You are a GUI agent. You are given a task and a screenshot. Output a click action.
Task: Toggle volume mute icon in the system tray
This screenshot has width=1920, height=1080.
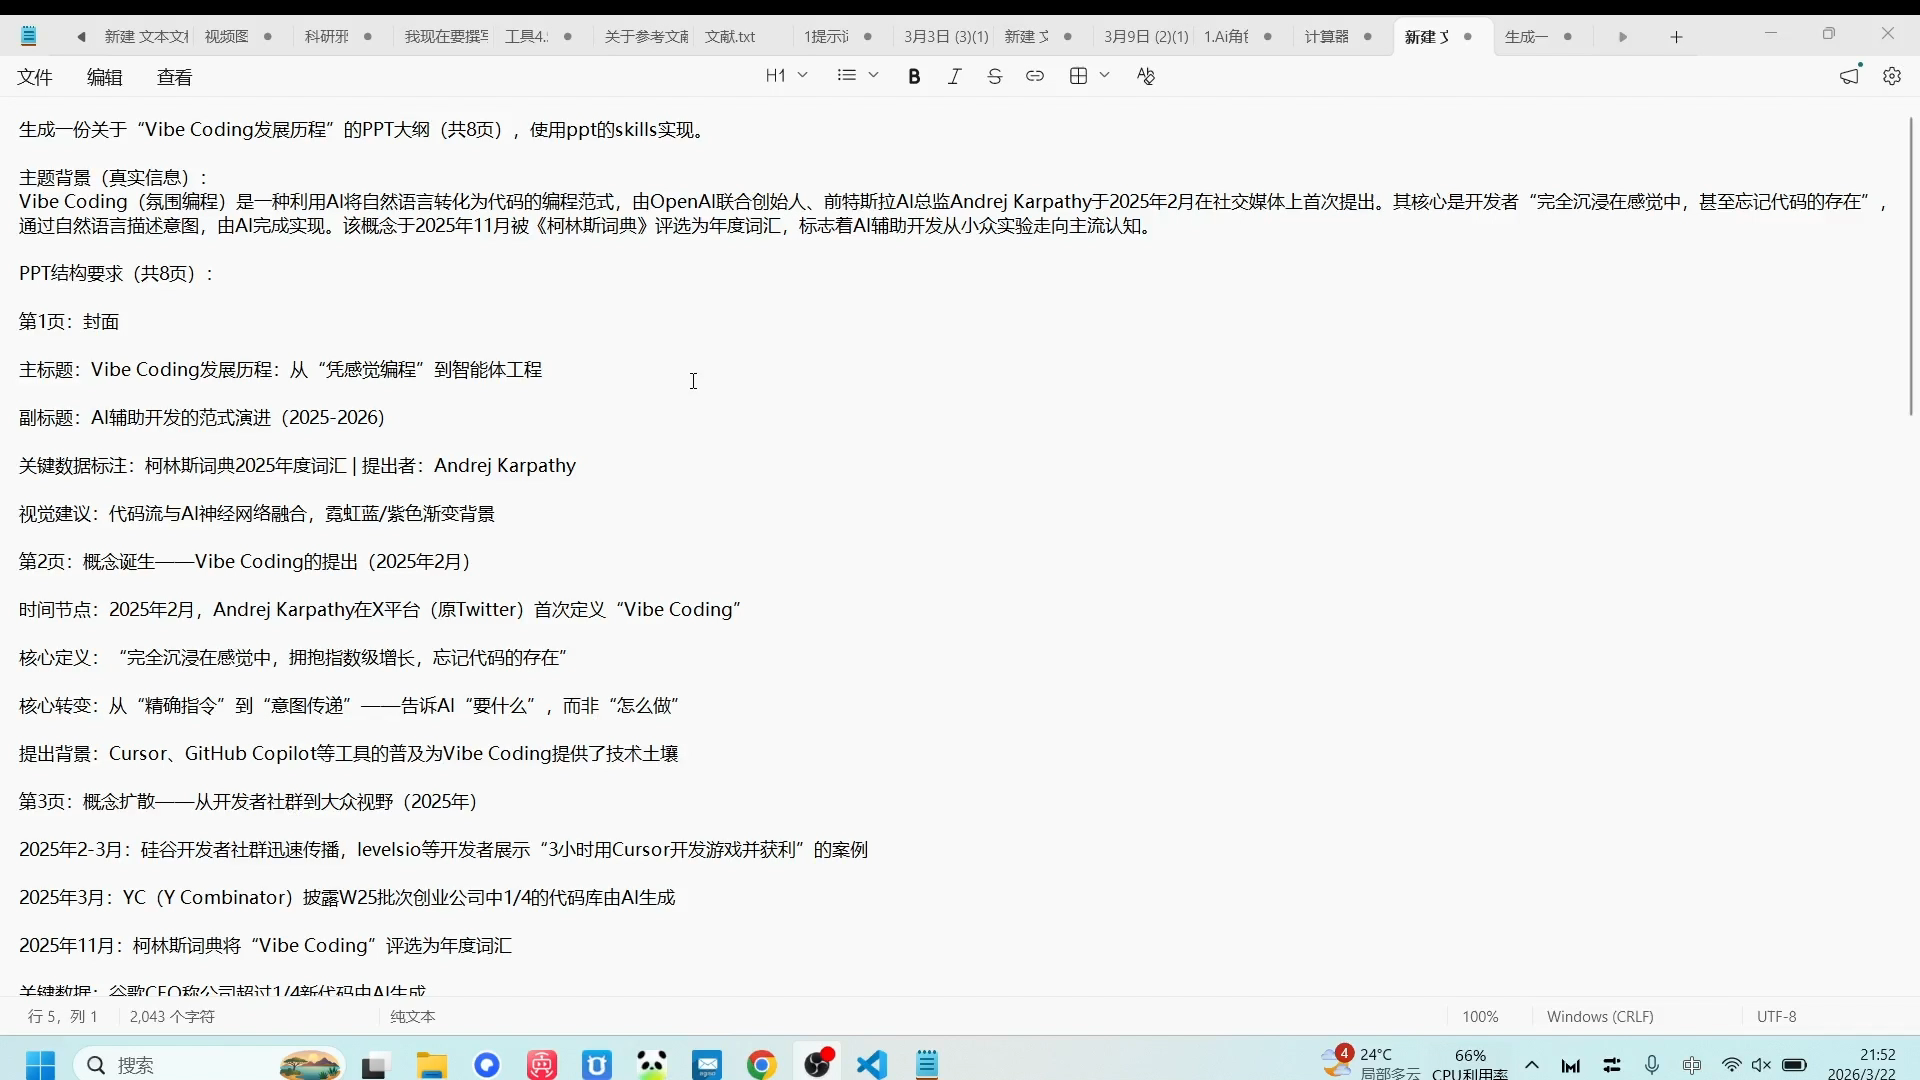click(x=1761, y=1065)
